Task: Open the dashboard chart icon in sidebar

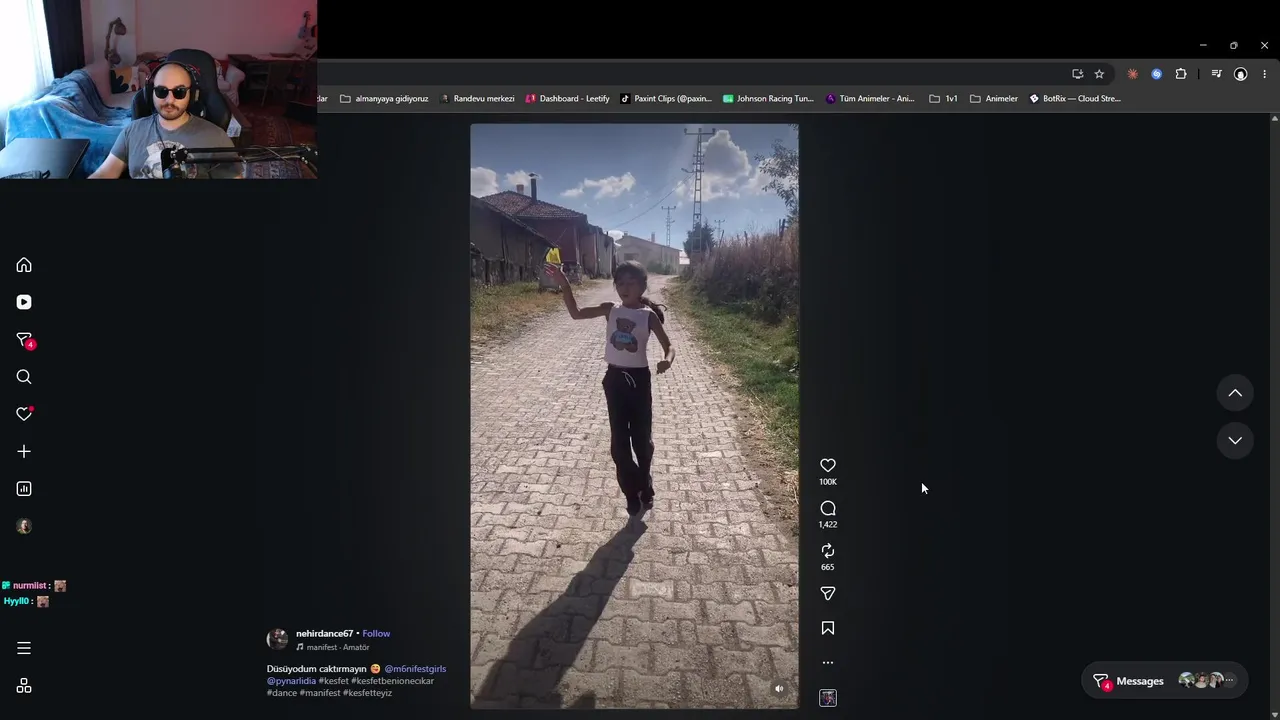Action: coord(24,489)
